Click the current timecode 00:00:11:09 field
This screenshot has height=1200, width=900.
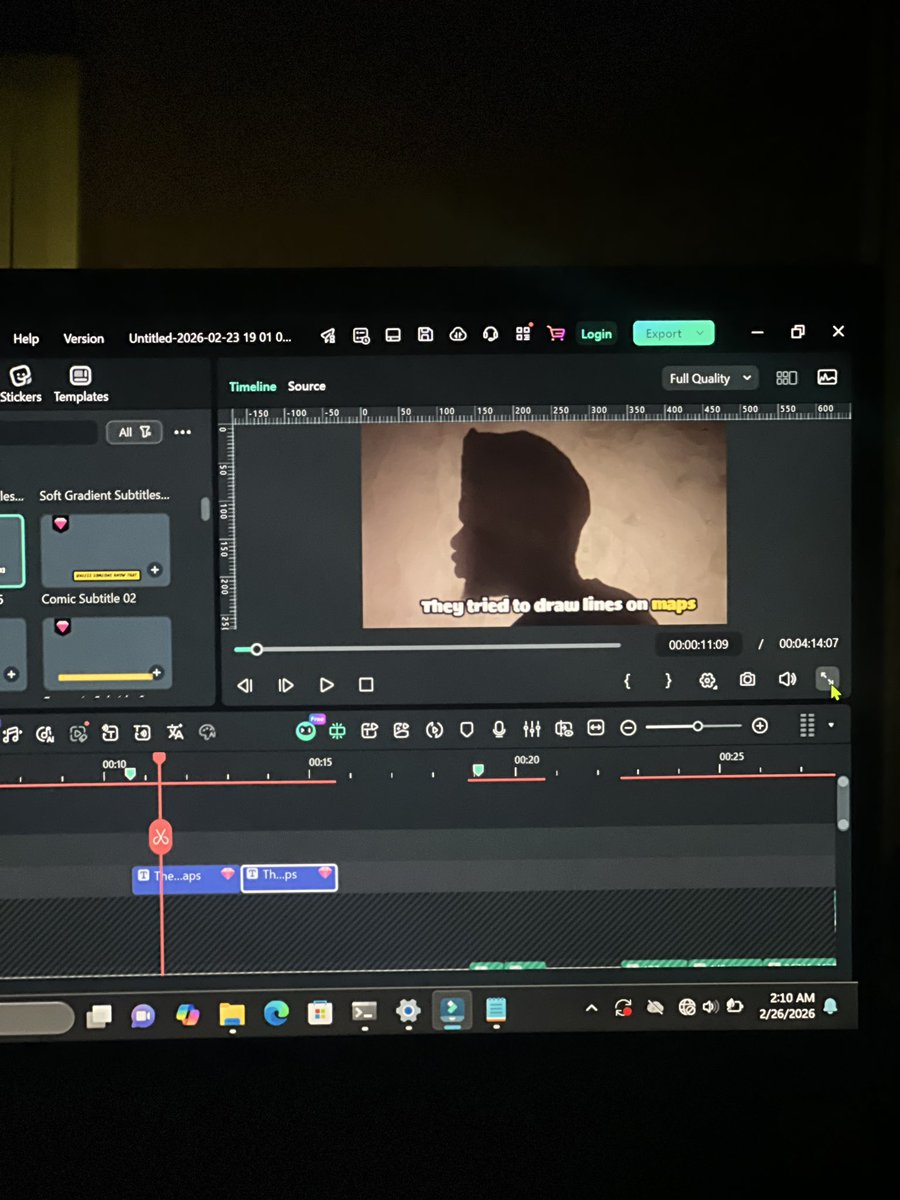tap(698, 644)
